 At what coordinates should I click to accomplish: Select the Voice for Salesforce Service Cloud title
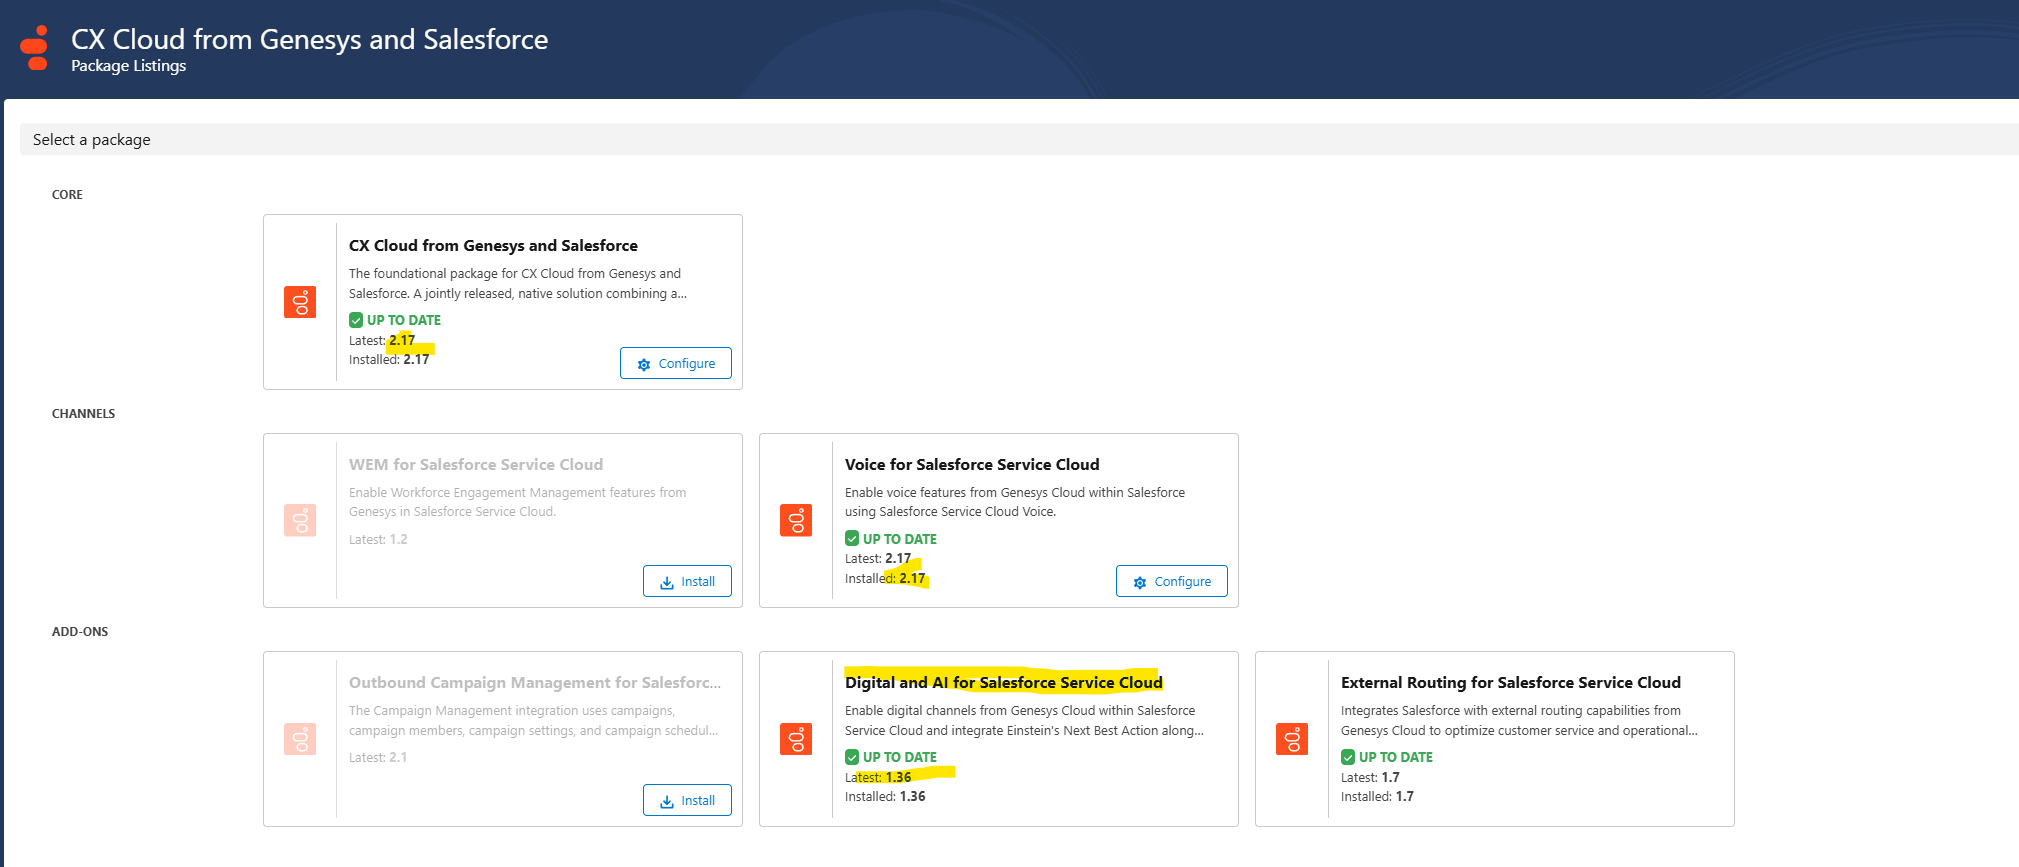[x=971, y=465]
